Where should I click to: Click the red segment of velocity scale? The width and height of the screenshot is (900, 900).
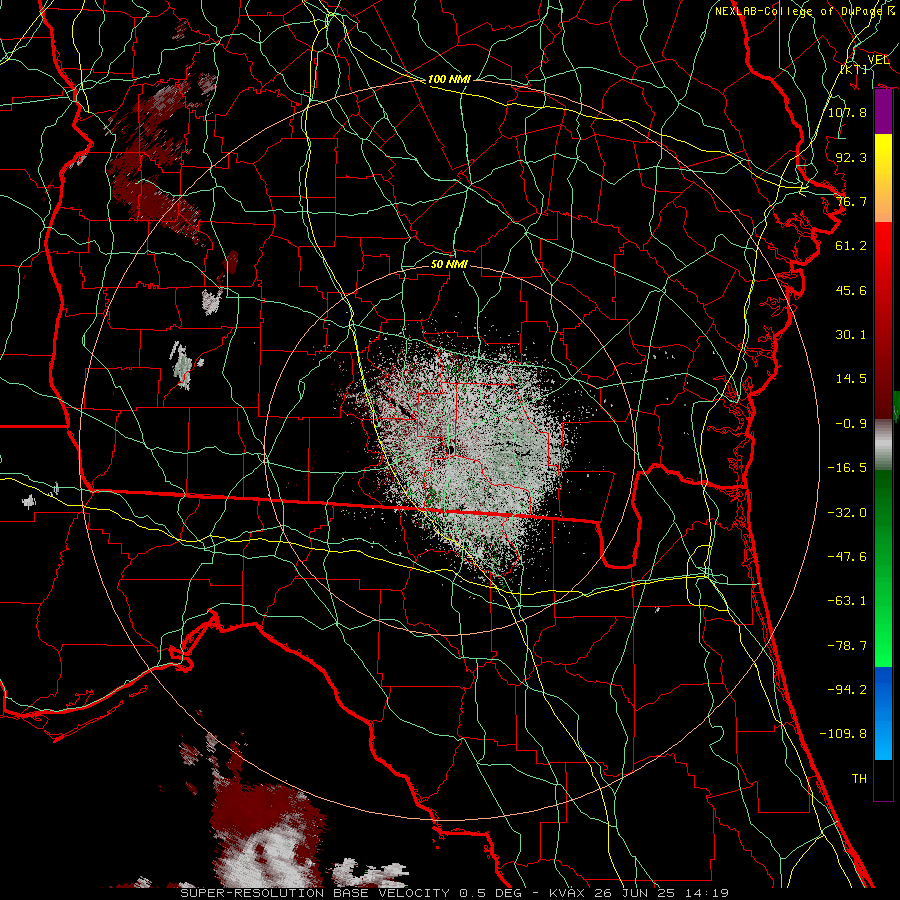883,320
